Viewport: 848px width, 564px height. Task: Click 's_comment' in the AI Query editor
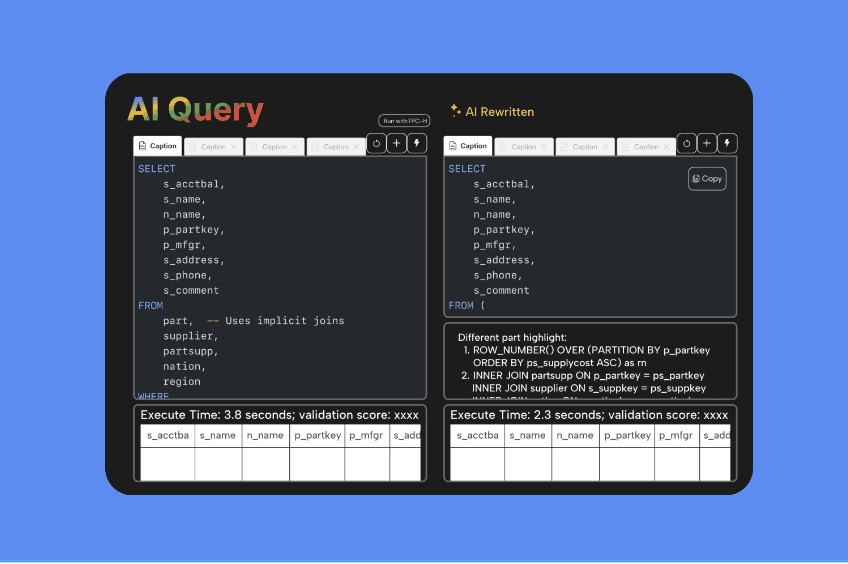(x=191, y=290)
